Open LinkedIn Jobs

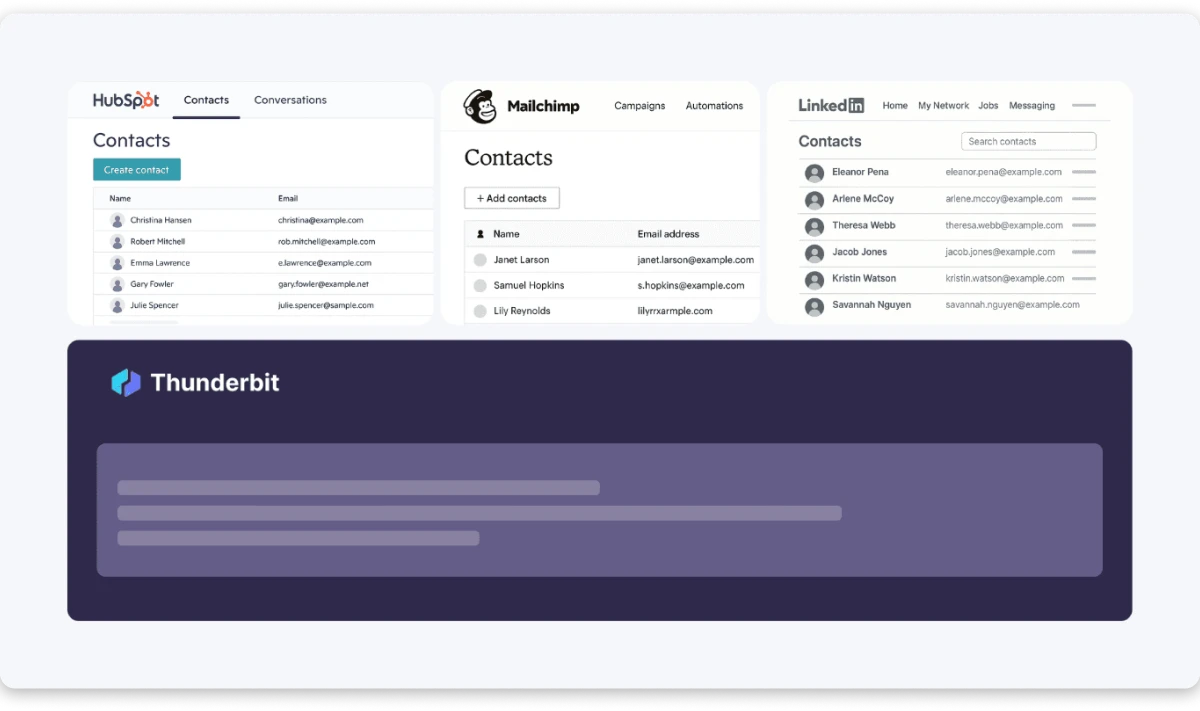pyautogui.click(x=988, y=105)
